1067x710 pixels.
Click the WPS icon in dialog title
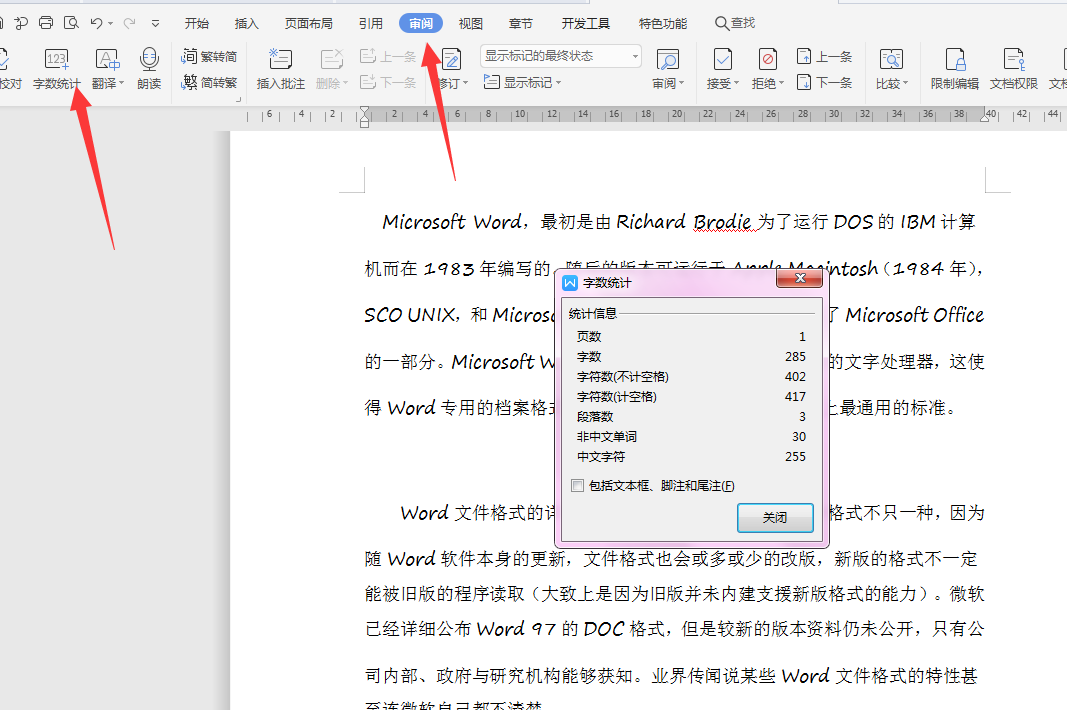point(570,283)
